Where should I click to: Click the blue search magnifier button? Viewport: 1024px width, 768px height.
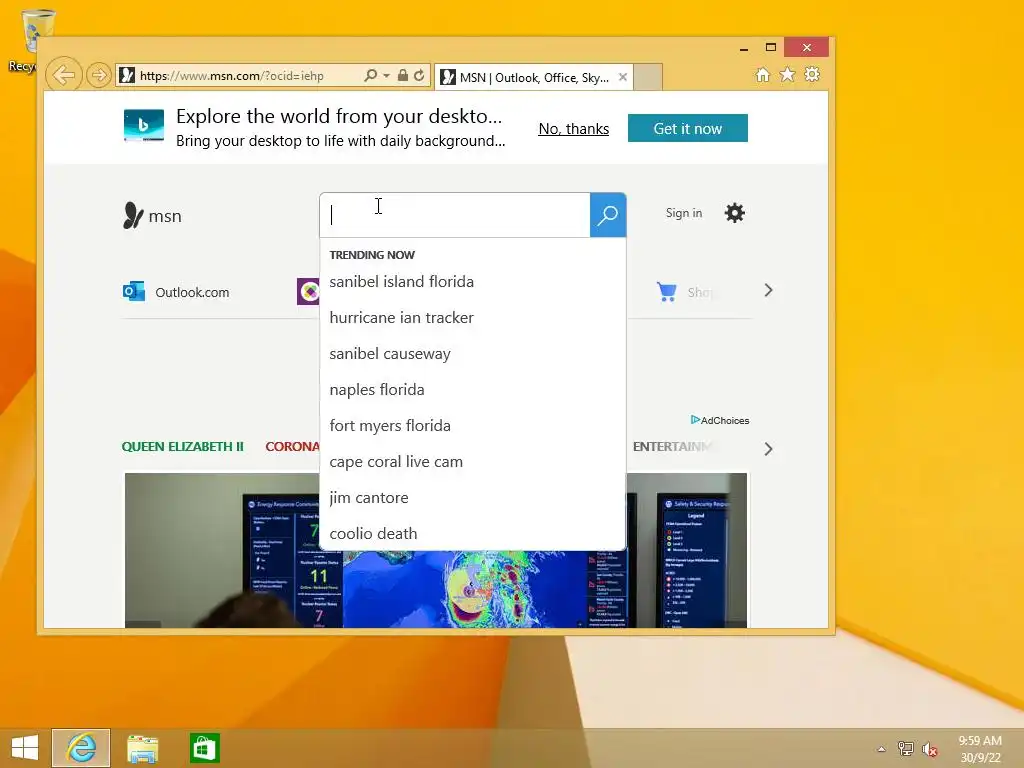608,215
